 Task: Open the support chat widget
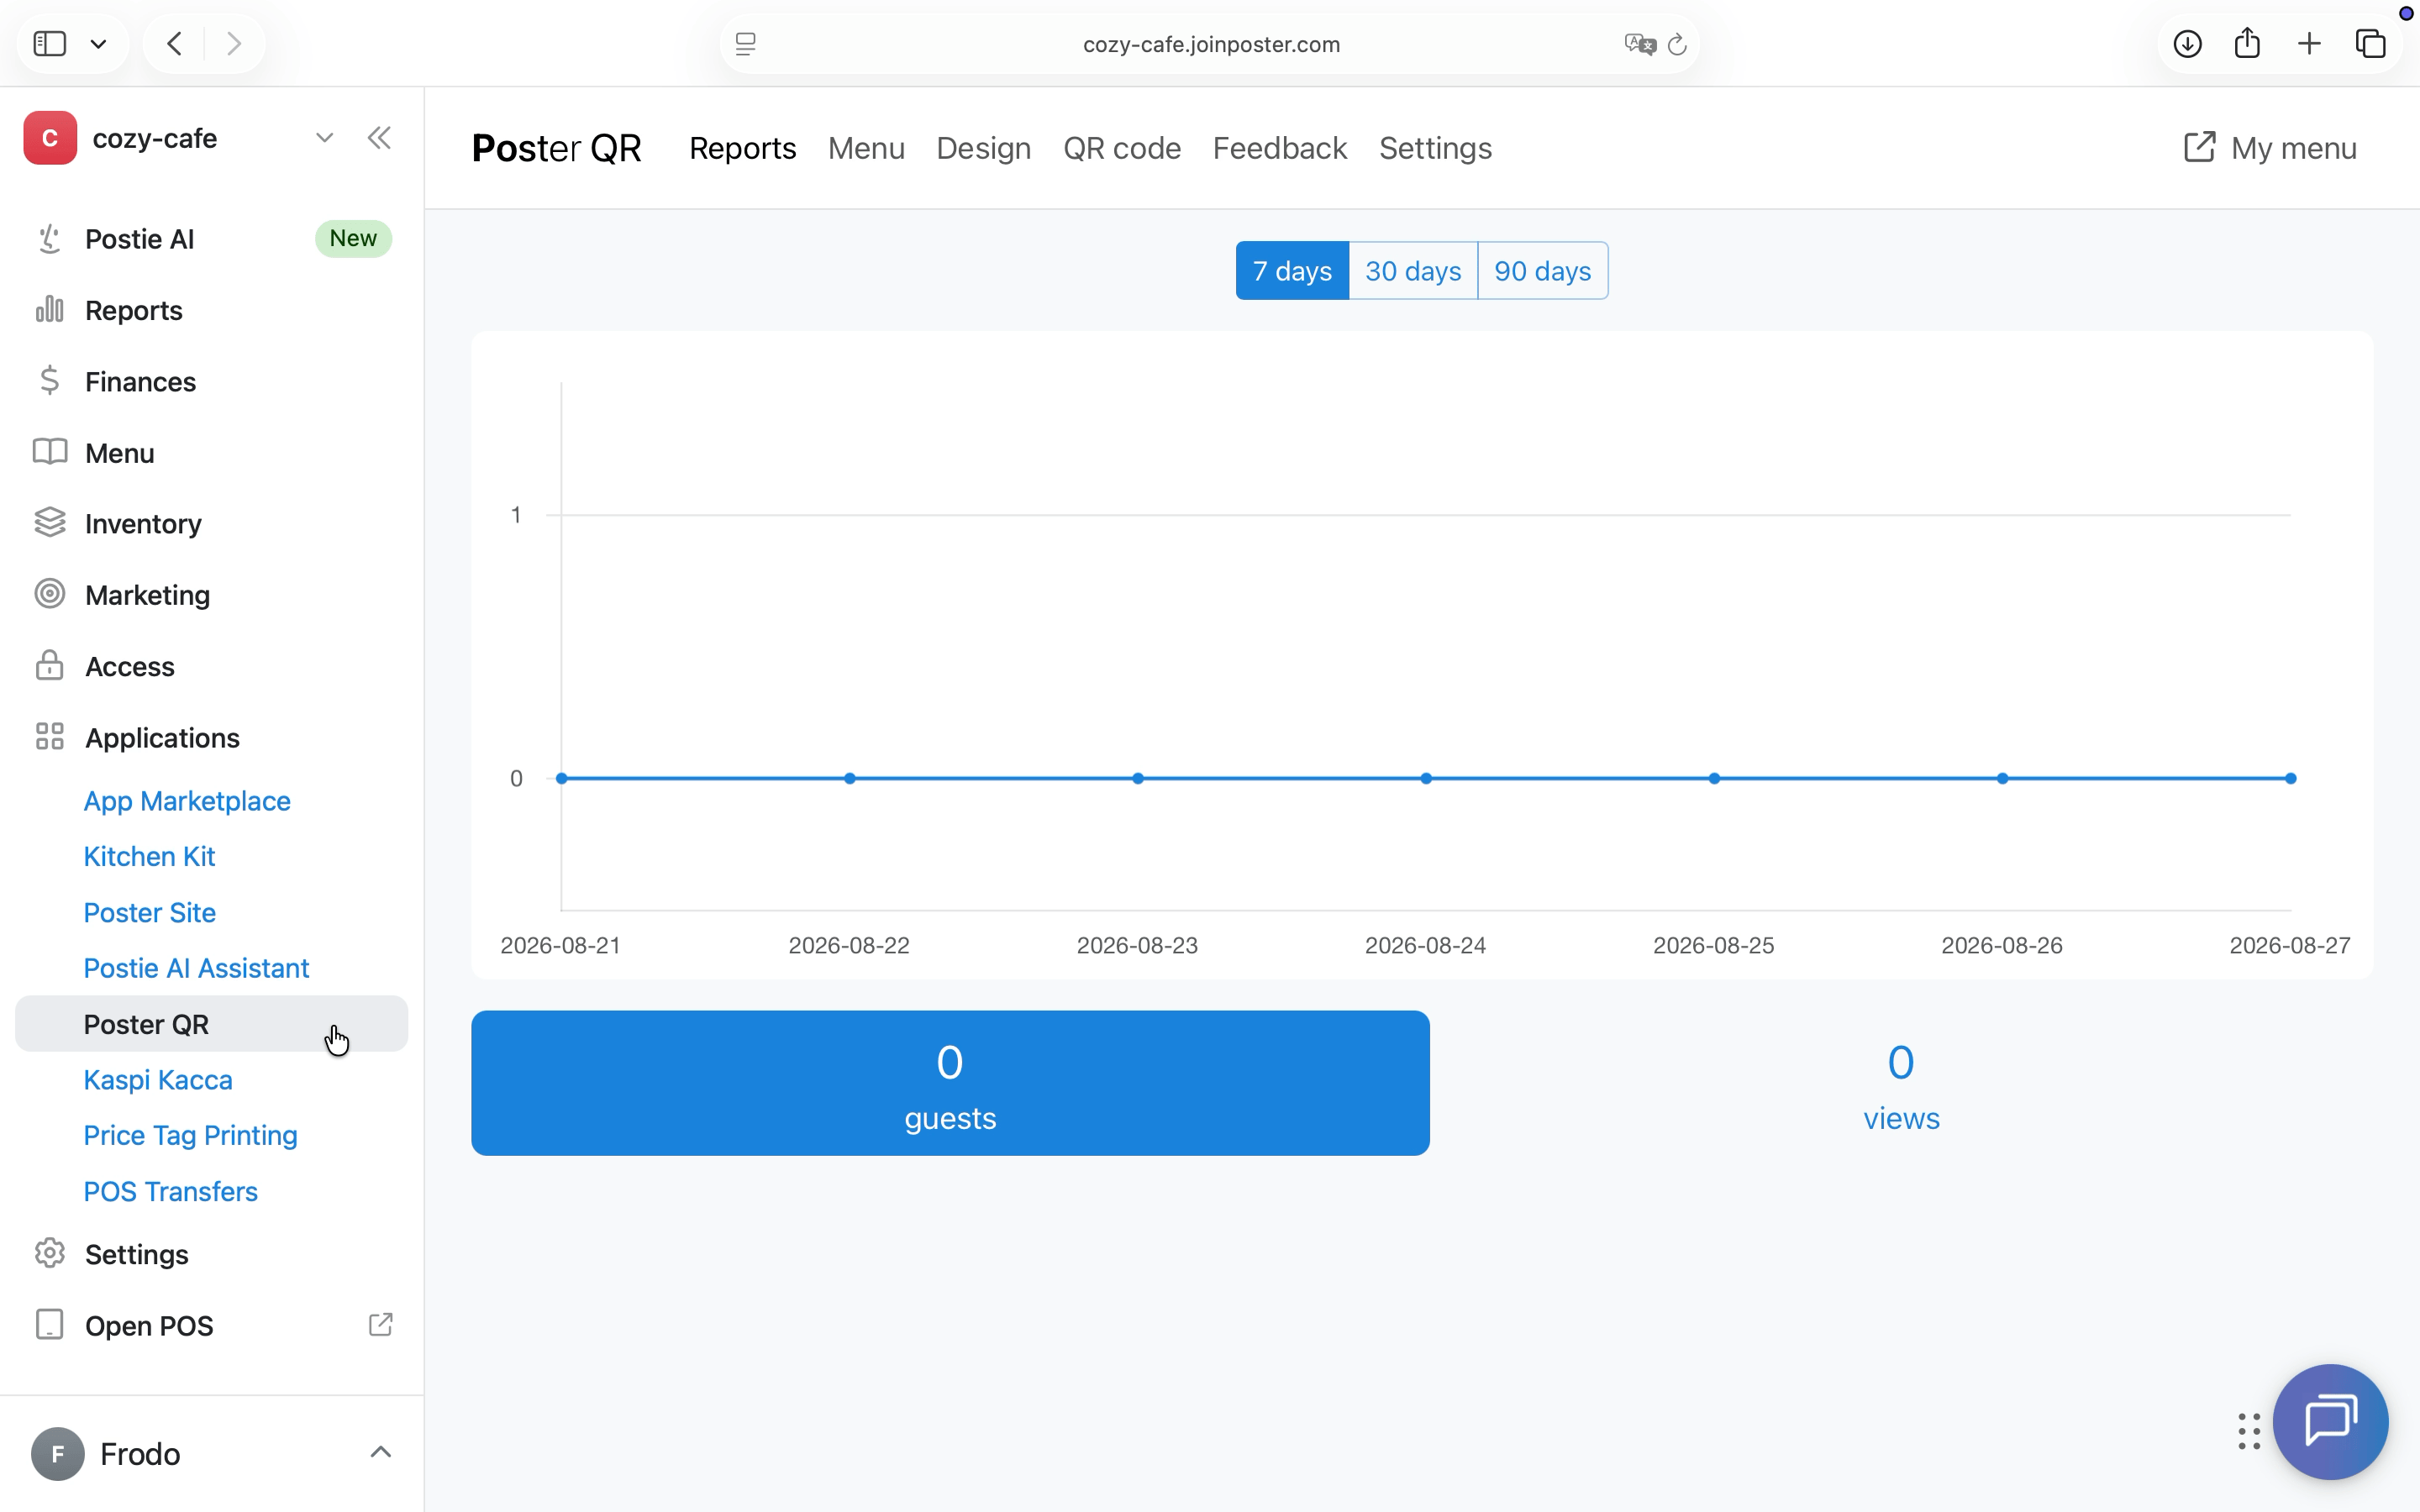[2331, 1421]
